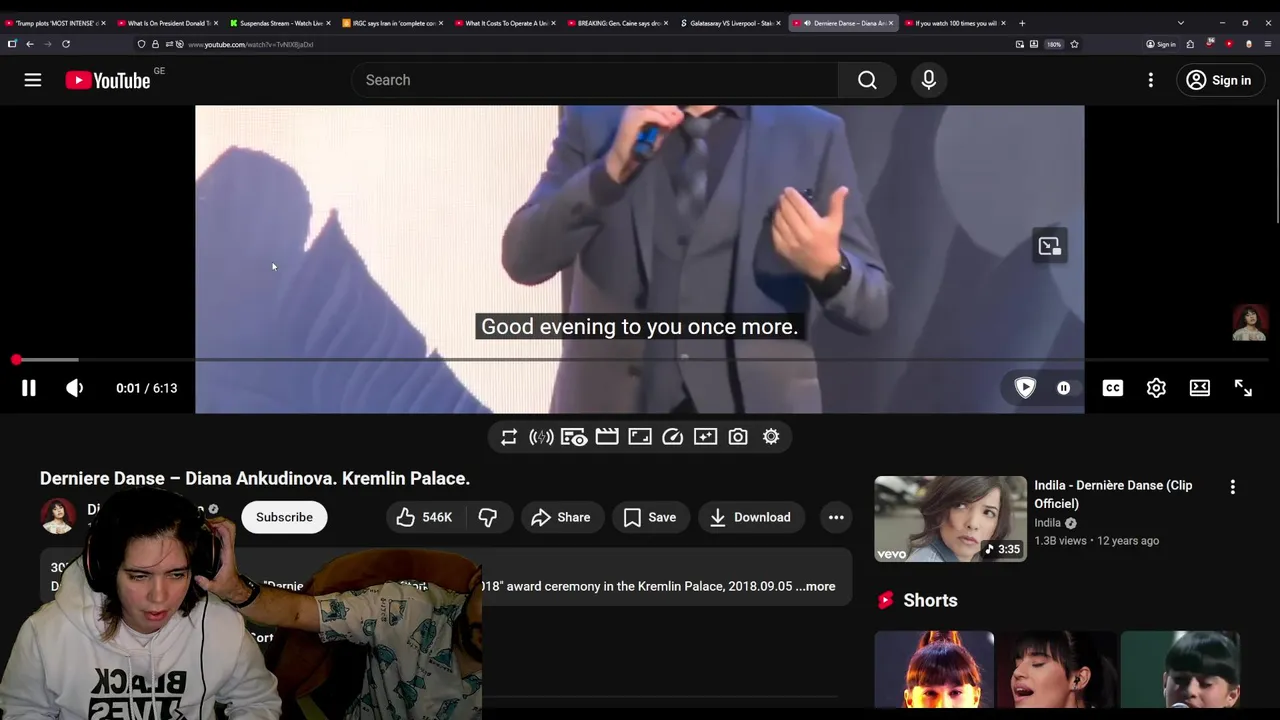Open the list all tabs dropdown
Viewport: 1280px width, 720px height.
click(x=1181, y=23)
